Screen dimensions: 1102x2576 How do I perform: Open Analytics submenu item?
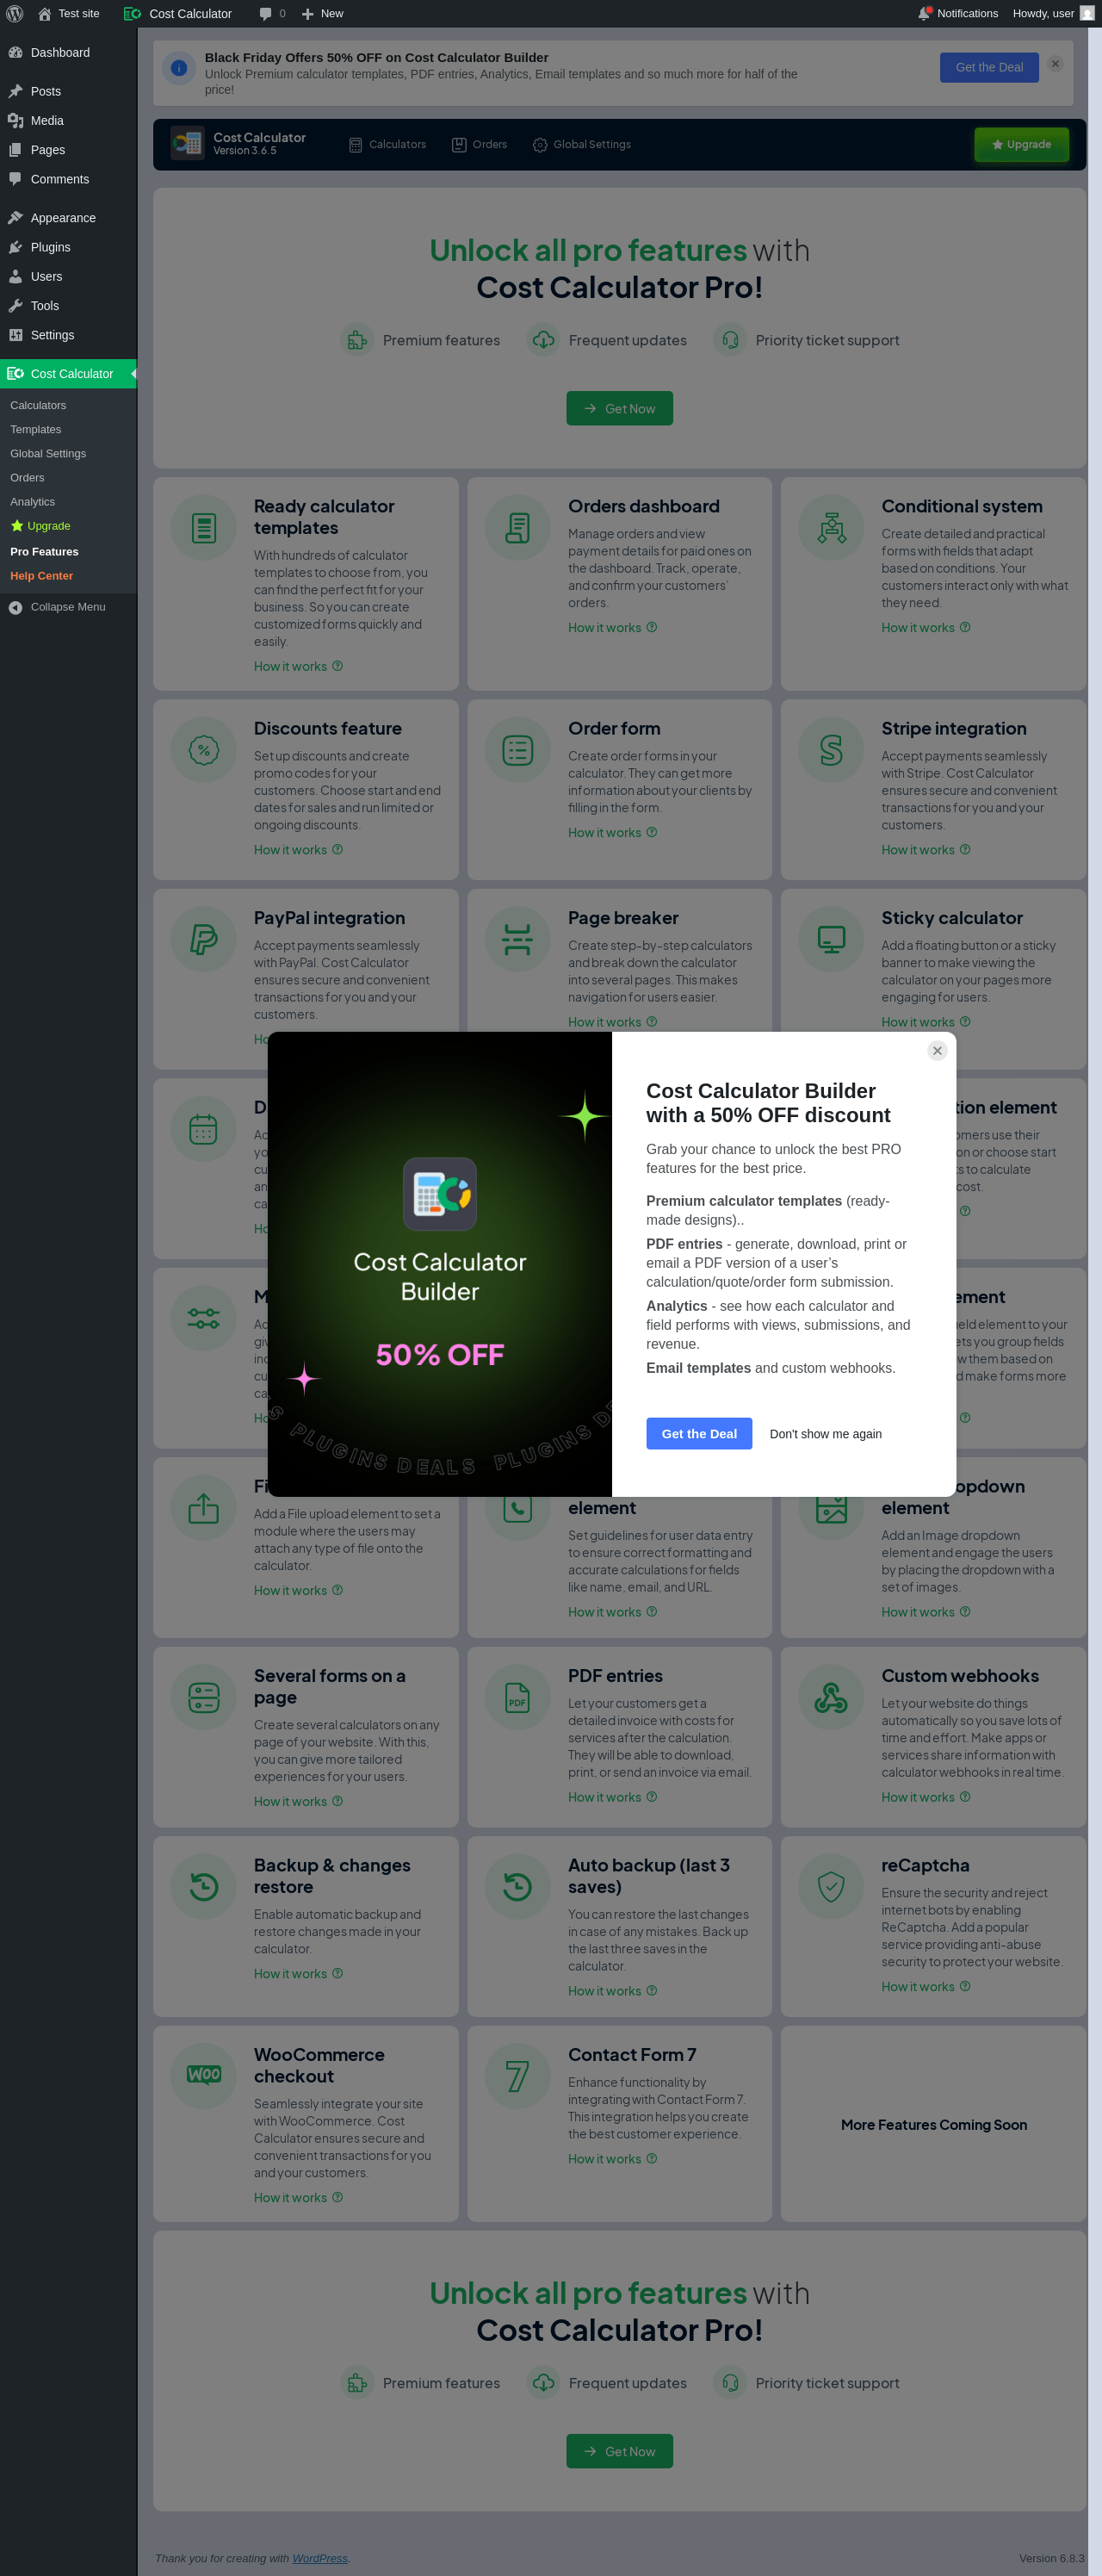point(32,501)
